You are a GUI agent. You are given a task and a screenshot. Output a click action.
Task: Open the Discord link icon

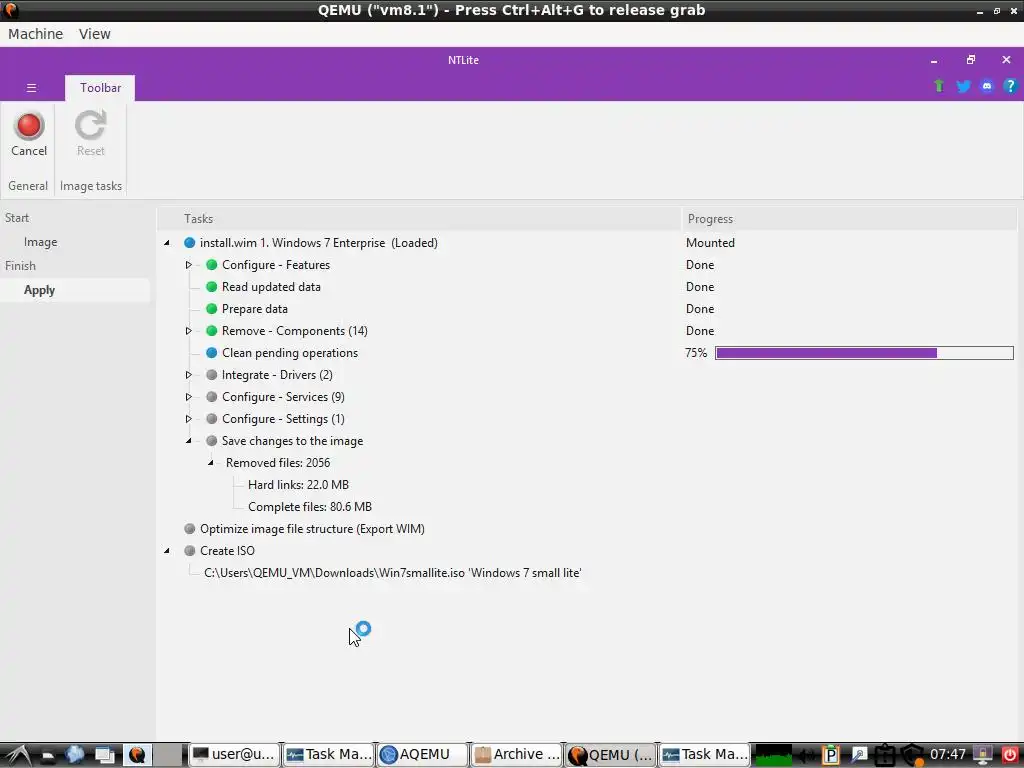987,86
